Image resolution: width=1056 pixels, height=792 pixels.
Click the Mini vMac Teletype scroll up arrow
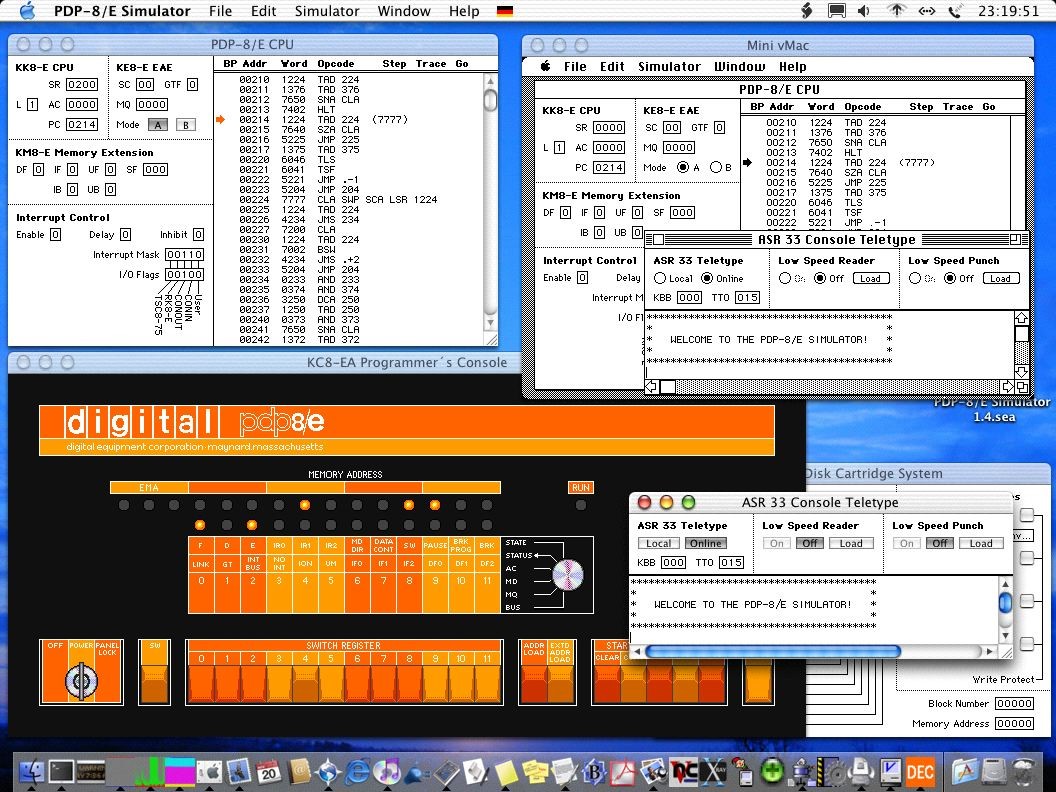click(x=1022, y=318)
